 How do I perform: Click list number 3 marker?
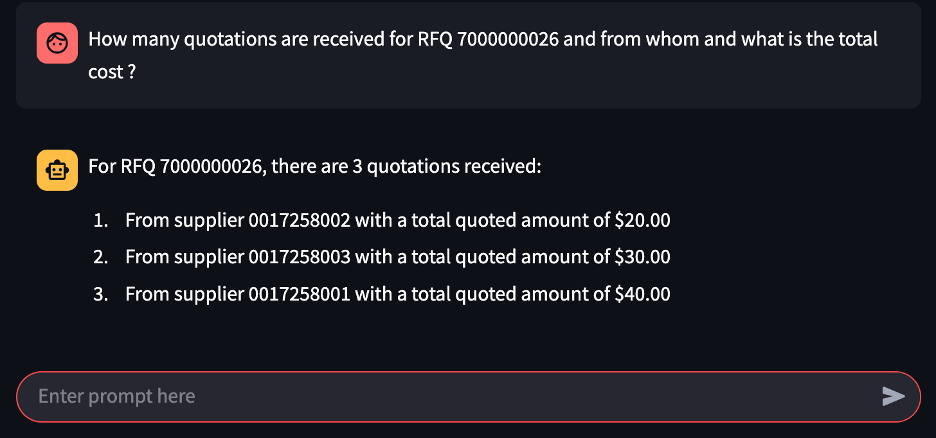100,295
